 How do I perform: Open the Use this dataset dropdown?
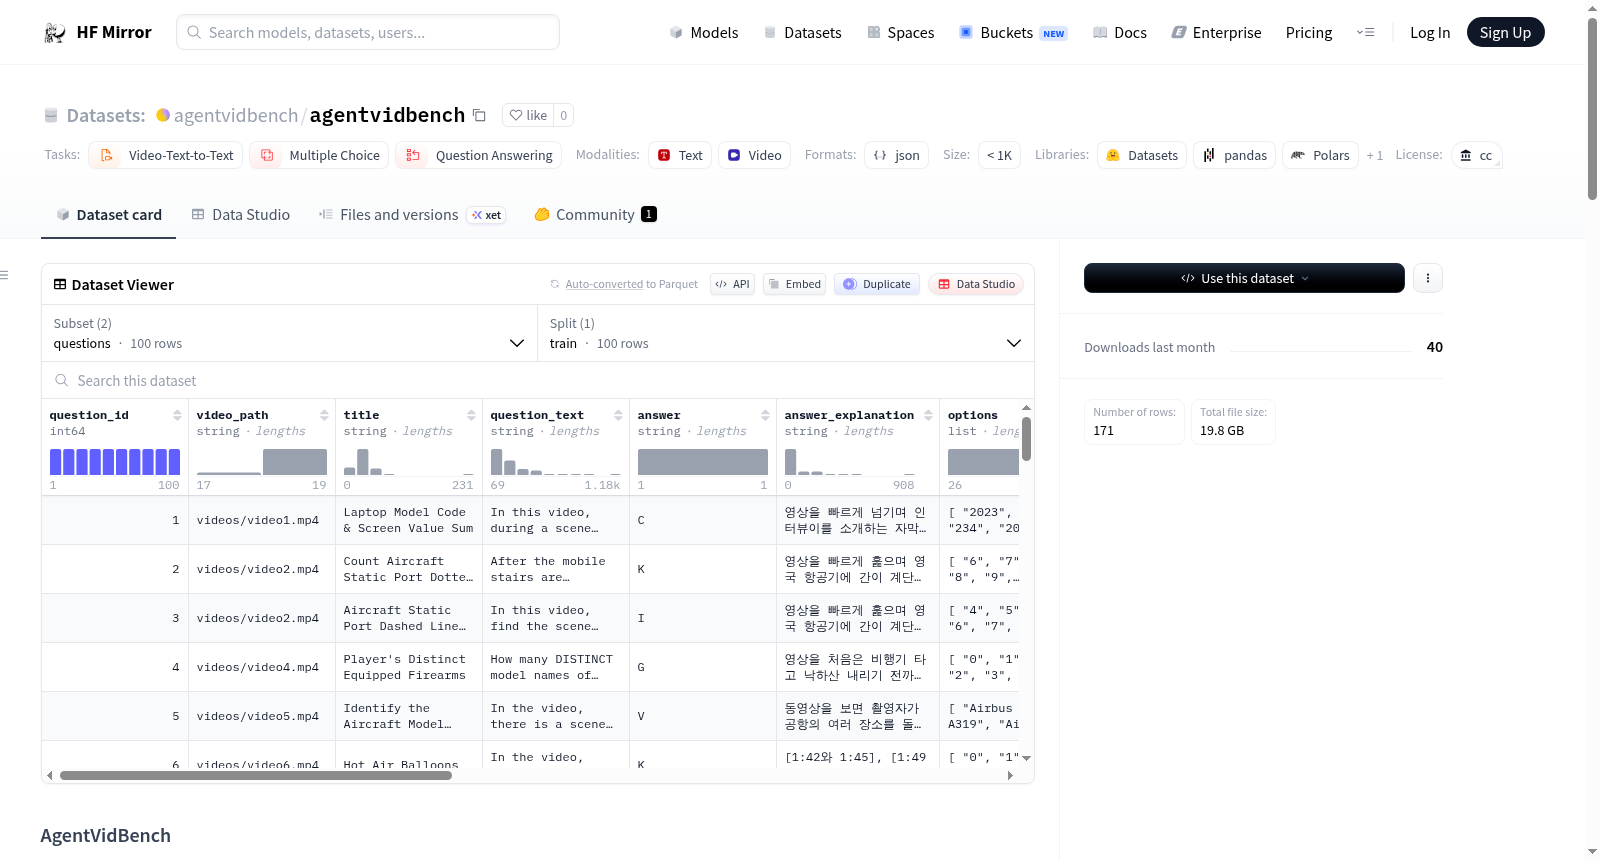coord(1244,278)
